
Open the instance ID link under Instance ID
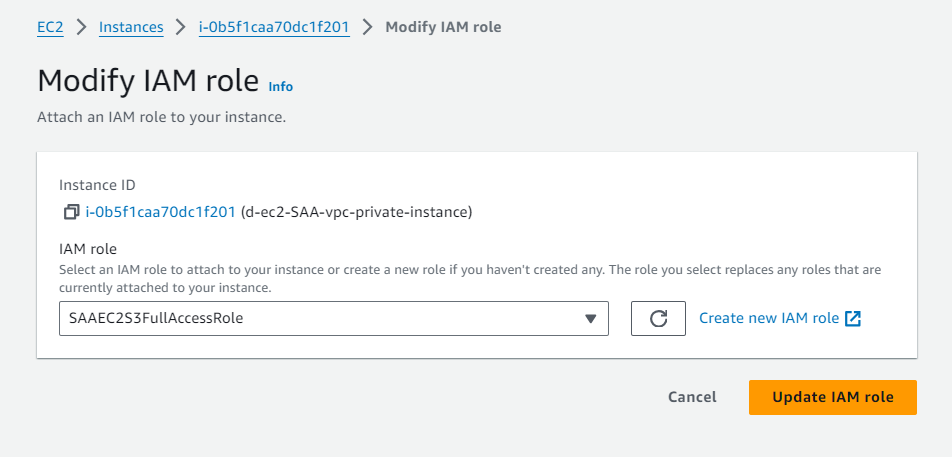[160, 212]
